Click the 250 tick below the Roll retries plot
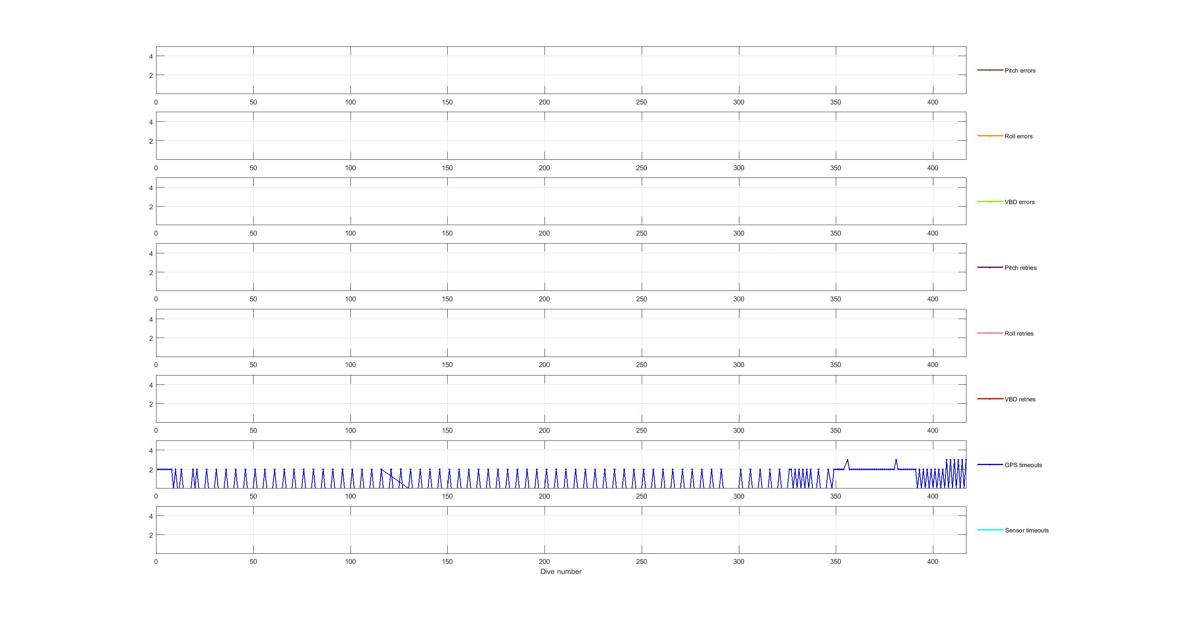The image size is (1200, 622). [x=642, y=365]
